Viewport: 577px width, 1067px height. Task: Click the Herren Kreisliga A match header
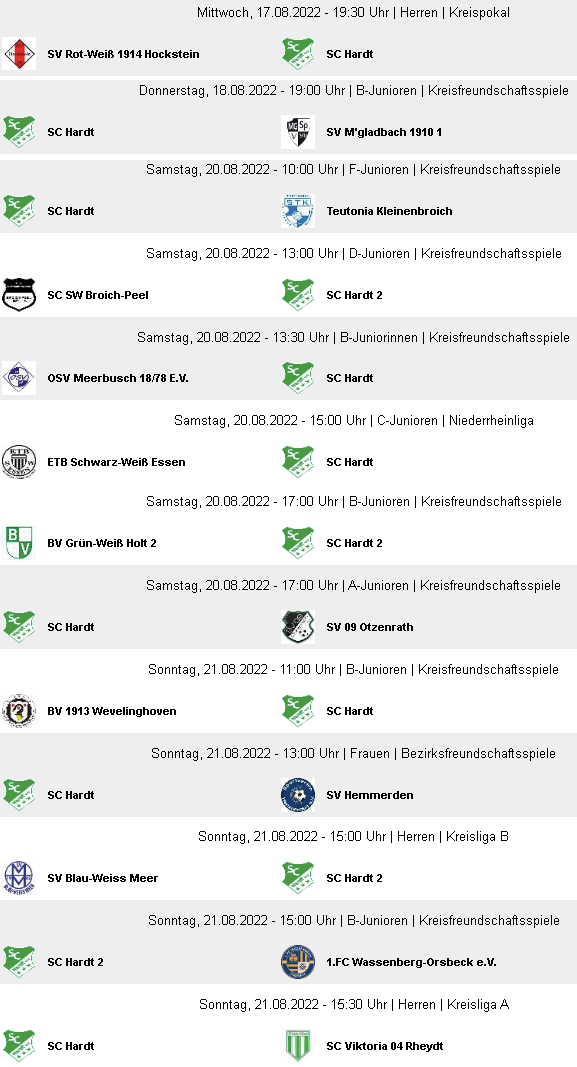coord(354,1004)
